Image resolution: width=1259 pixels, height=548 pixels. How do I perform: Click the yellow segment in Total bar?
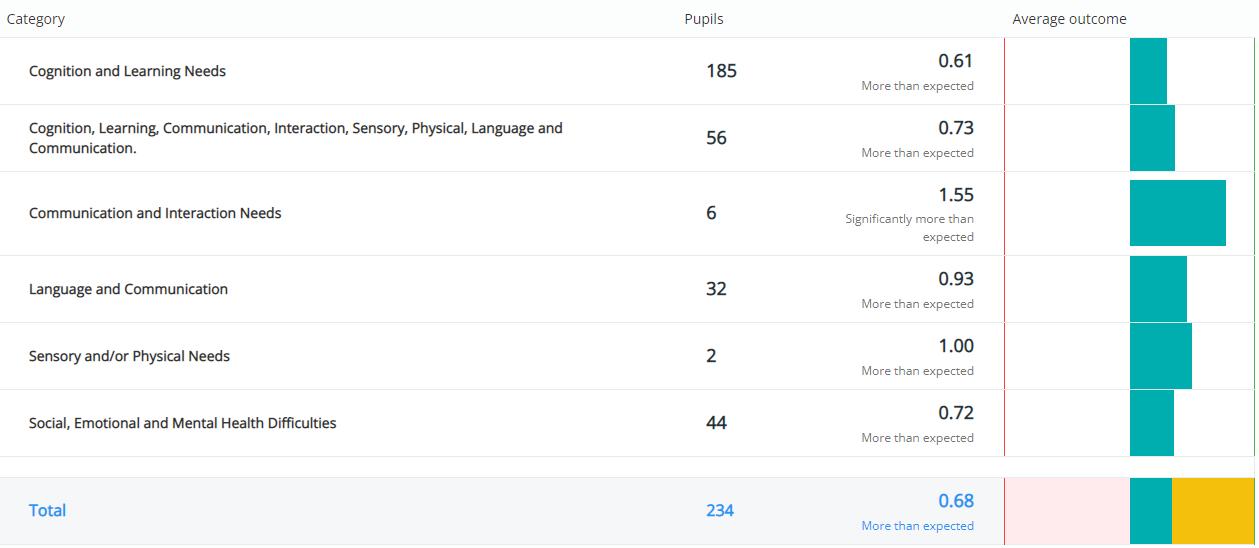(x=1212, y=511)
